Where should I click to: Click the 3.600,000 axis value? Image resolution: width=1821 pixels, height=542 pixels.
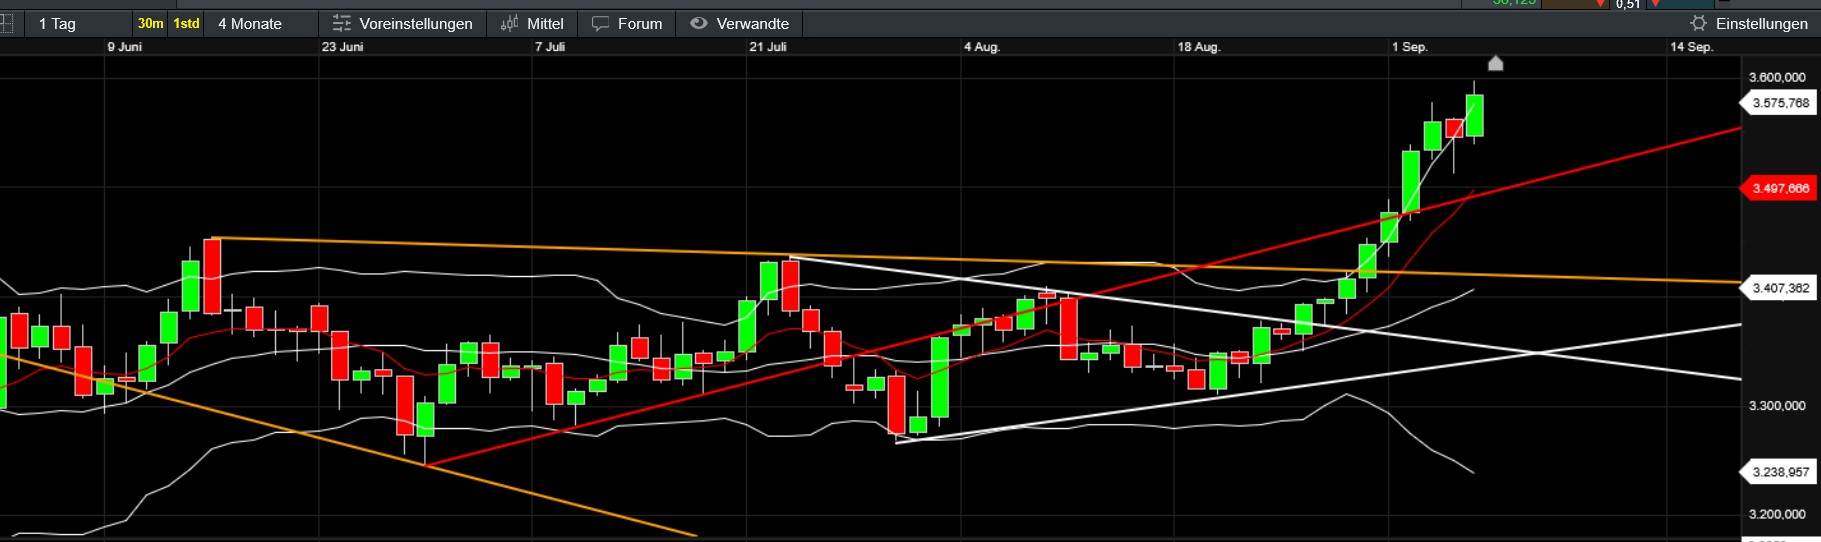(1777, 77)
